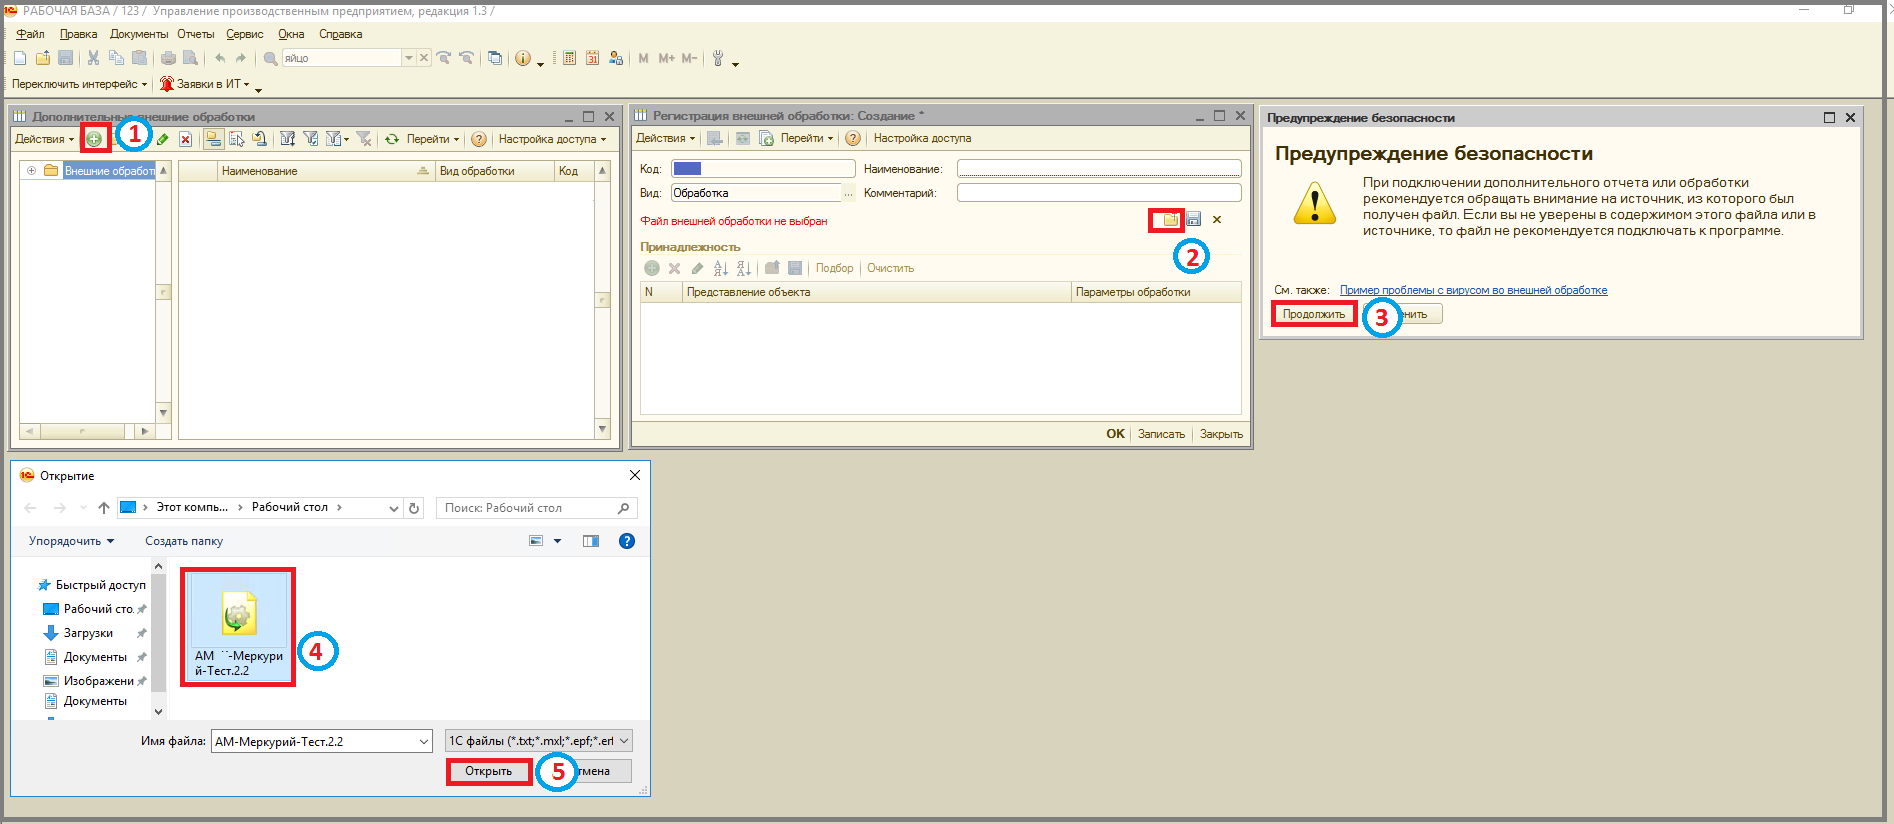This screenshot has height=824, width=1894.
Task: Click the Наименование input field
Action: tap(1098, 169)
